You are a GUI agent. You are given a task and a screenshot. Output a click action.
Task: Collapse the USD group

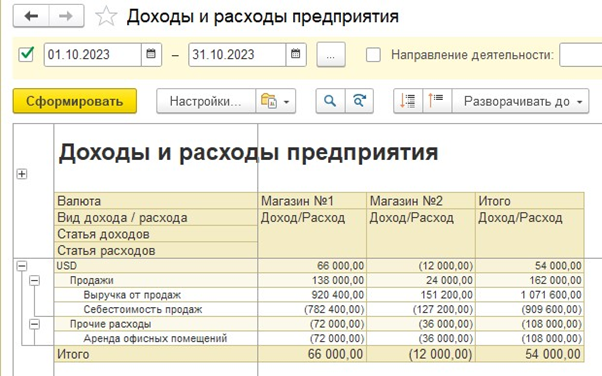22,266
